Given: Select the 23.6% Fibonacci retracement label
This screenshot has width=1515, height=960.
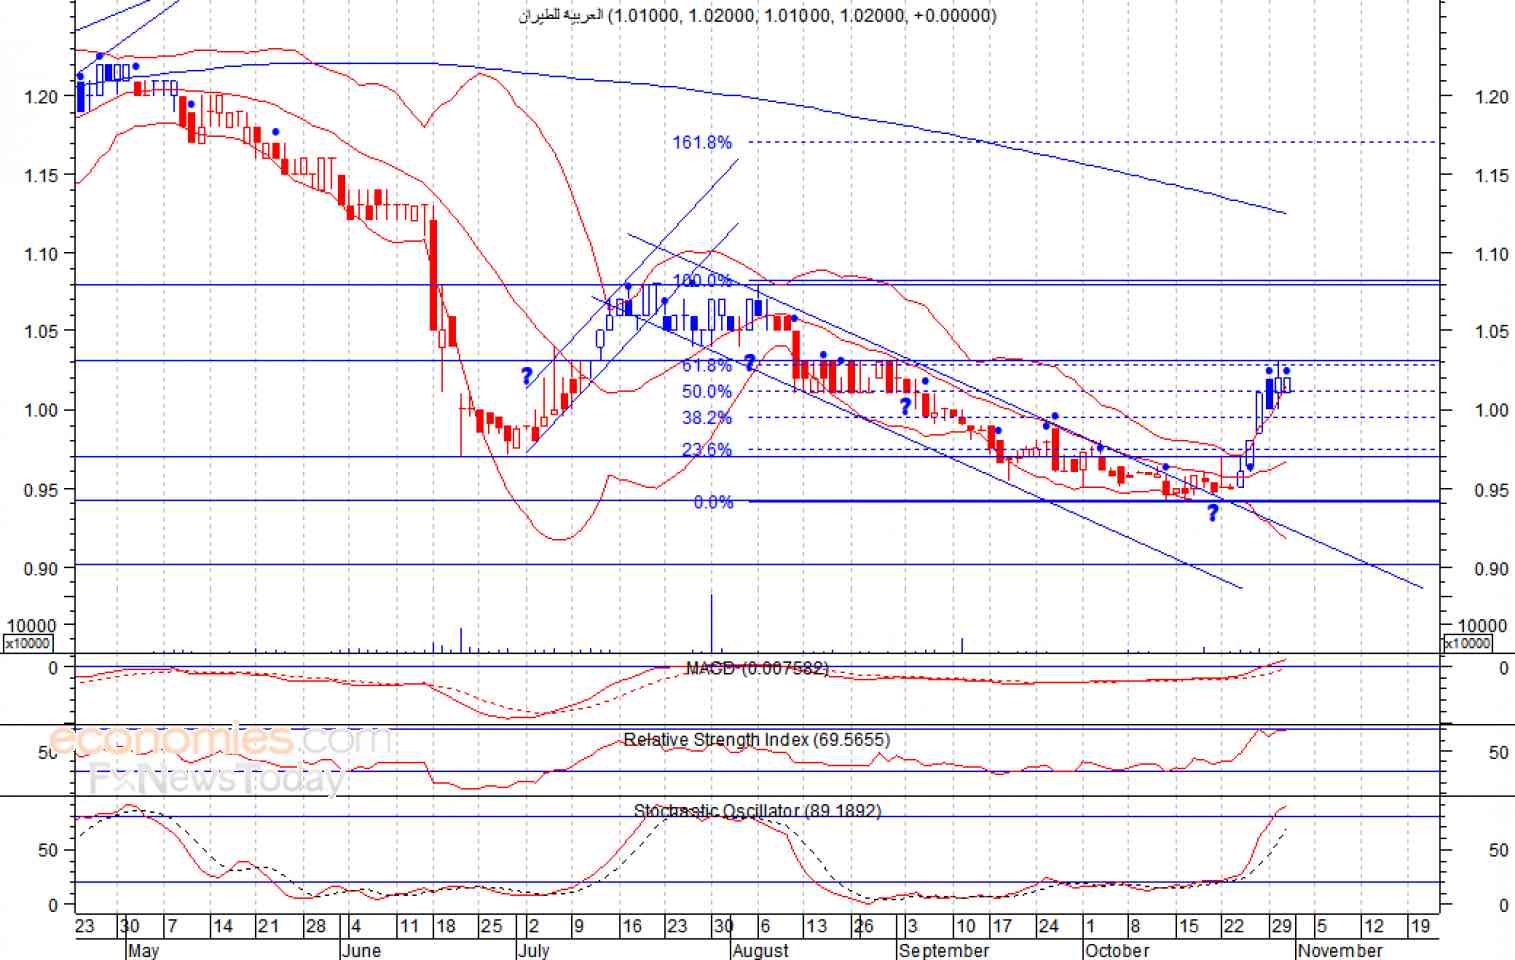Looking at the screenshot, I should point(707,450).
